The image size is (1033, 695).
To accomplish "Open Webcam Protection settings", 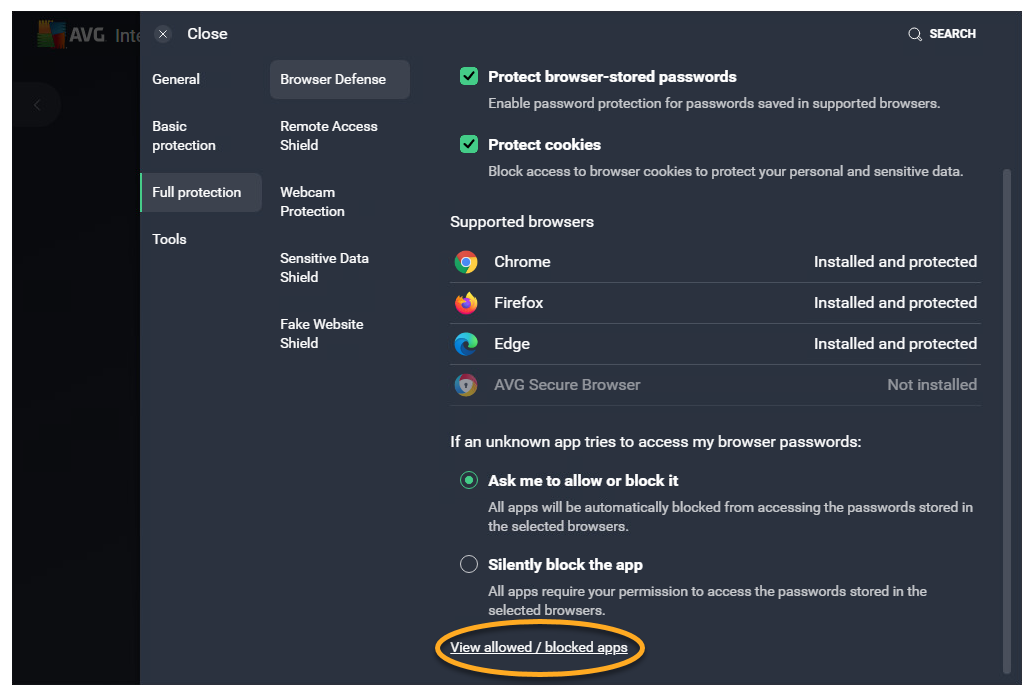I will [x=312, y=202].
